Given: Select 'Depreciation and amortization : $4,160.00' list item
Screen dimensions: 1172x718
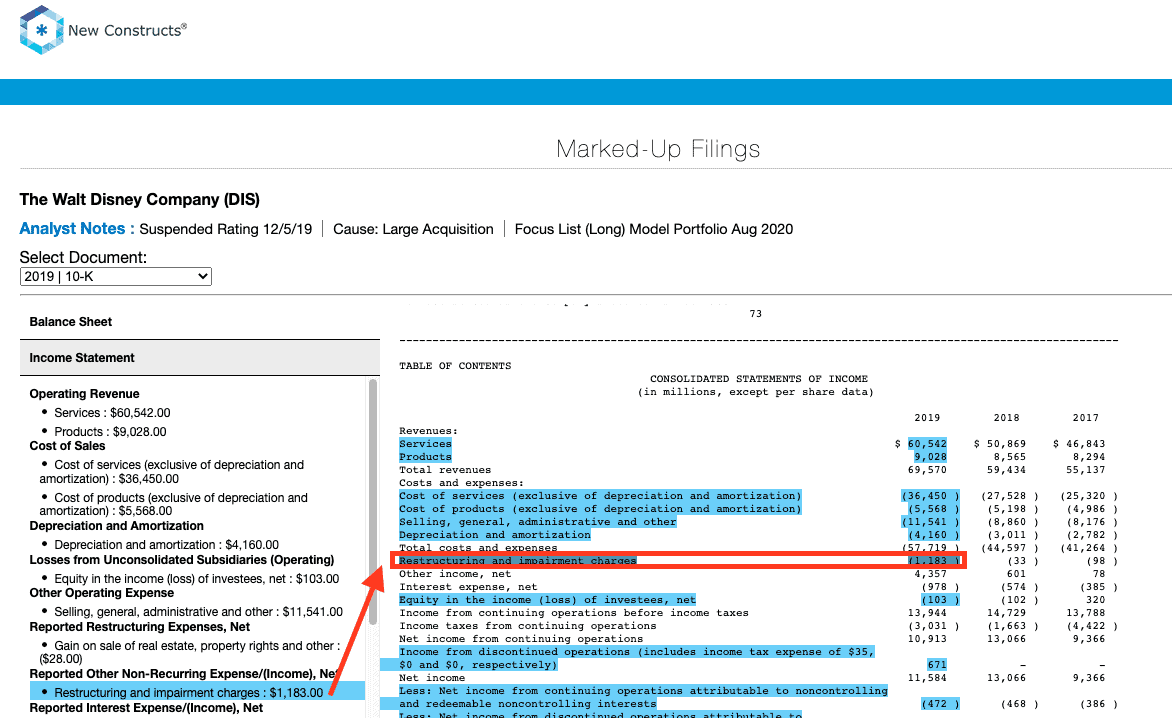Looking at the screenshot, I should coord(167,545).
